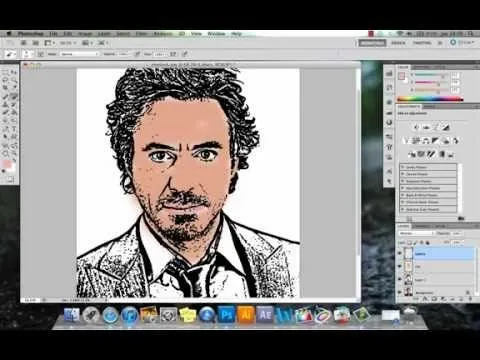Open the zoom level dropdown in application bar
Image resolution: width=480 pixels, height=360 pixels.
pos(68,43)
